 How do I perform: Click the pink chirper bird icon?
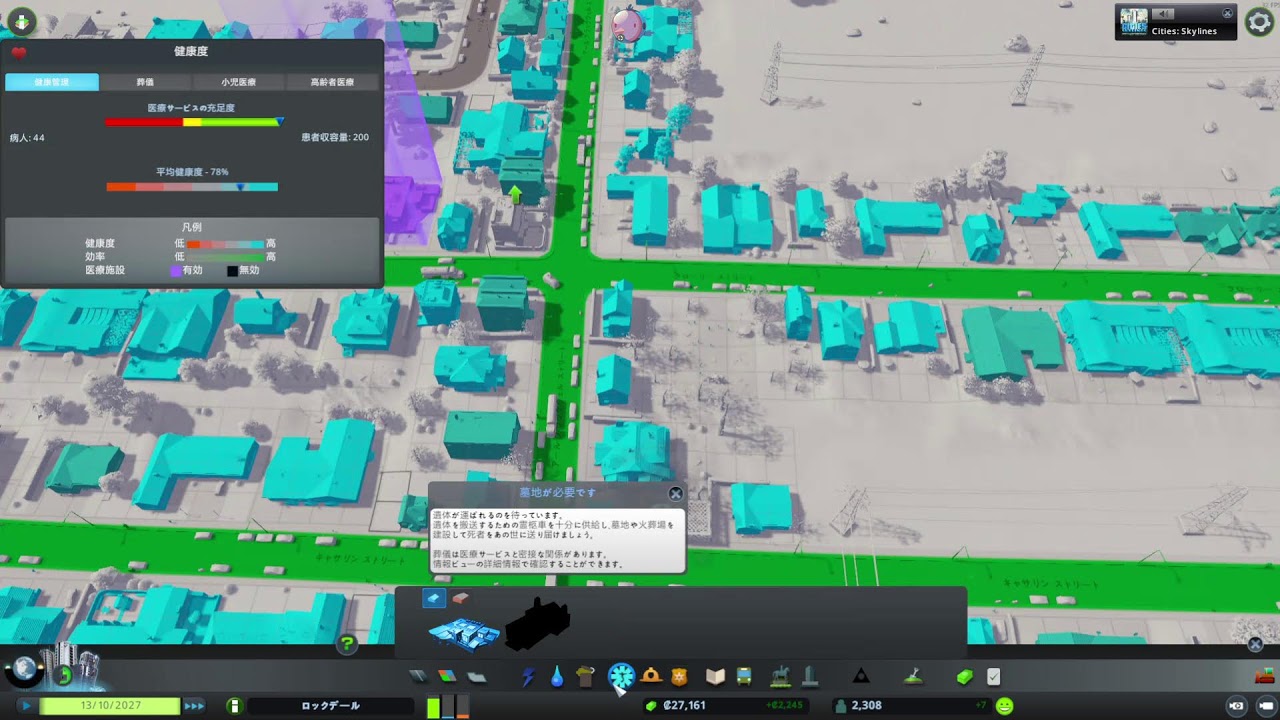coord(627,23)
